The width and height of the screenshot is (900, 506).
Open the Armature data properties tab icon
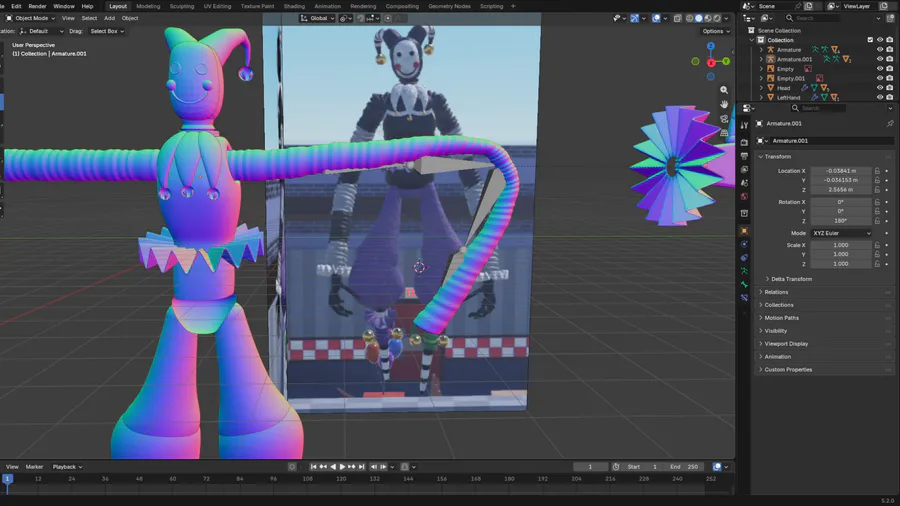coord(744,271)
